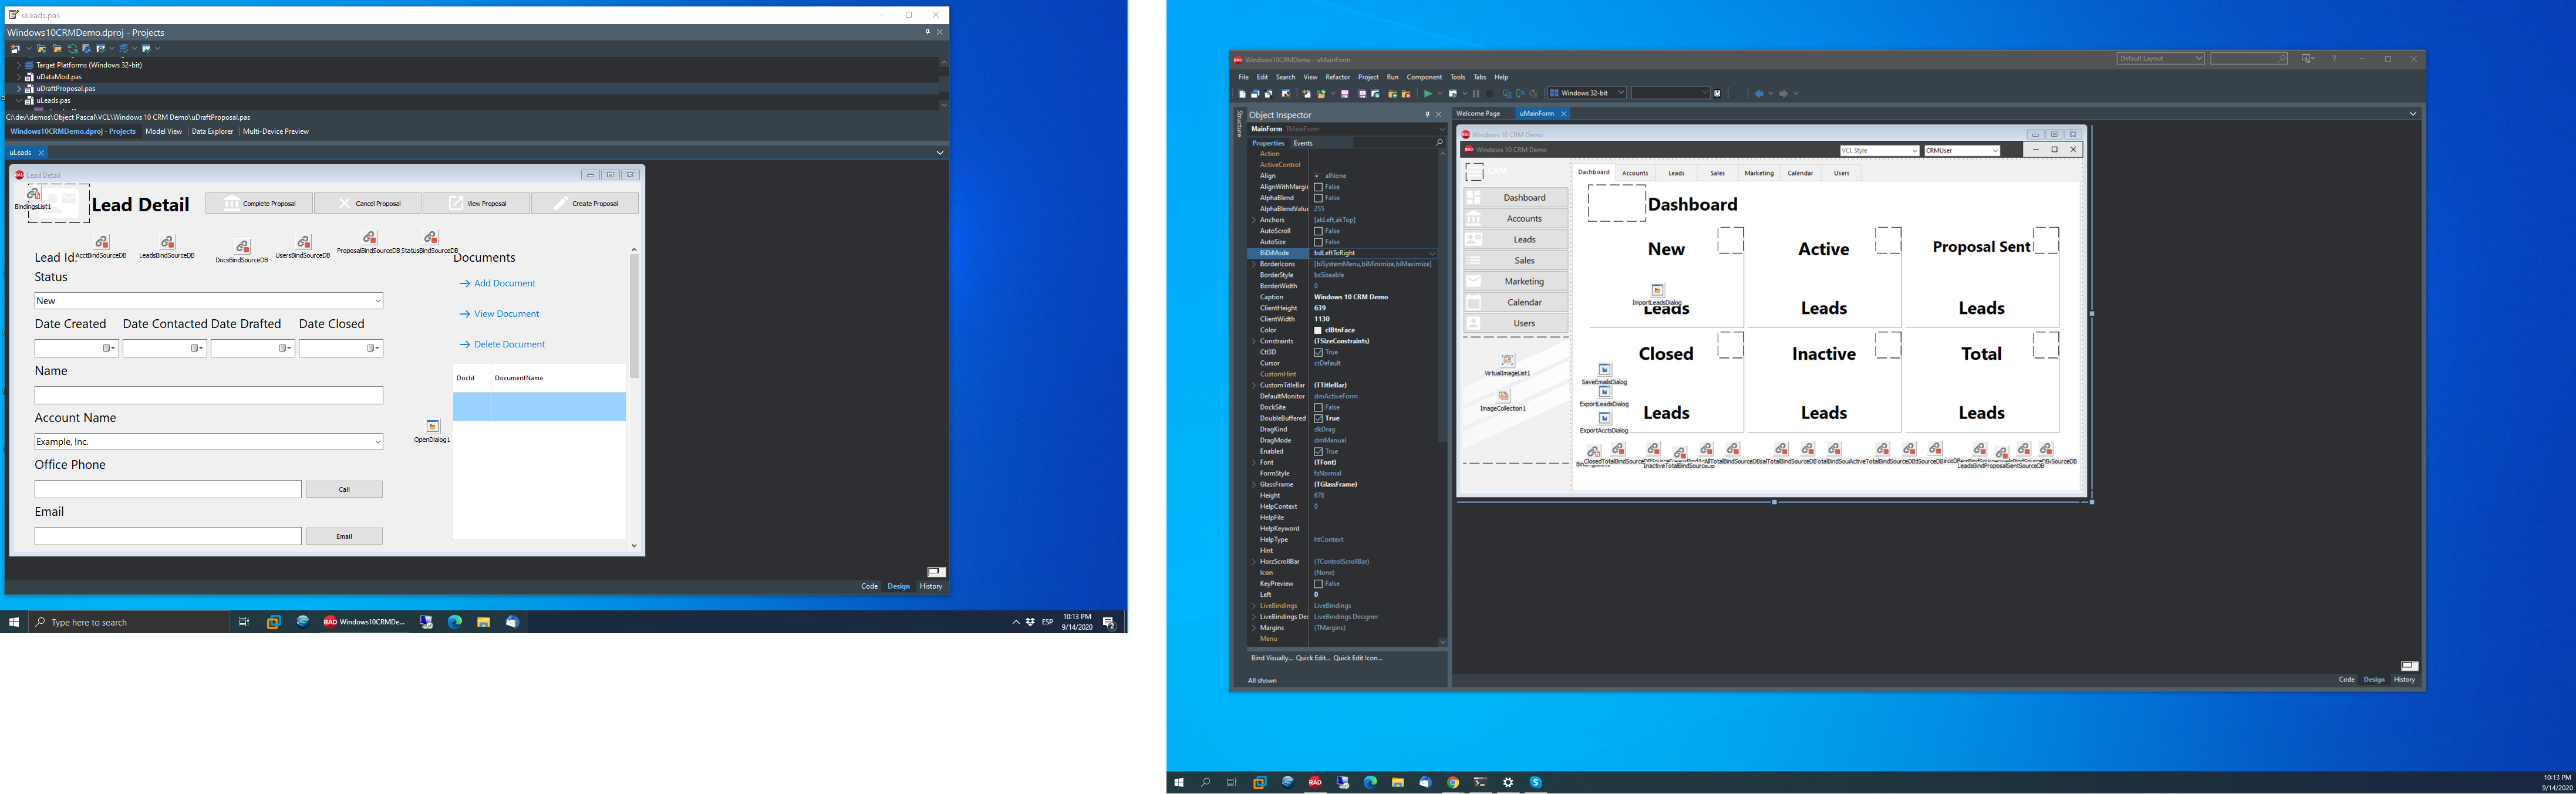Select the ExportAcctsDialog component icon
The height and width of the screenshot is (794, 2576).
[x=1604, y=419]
